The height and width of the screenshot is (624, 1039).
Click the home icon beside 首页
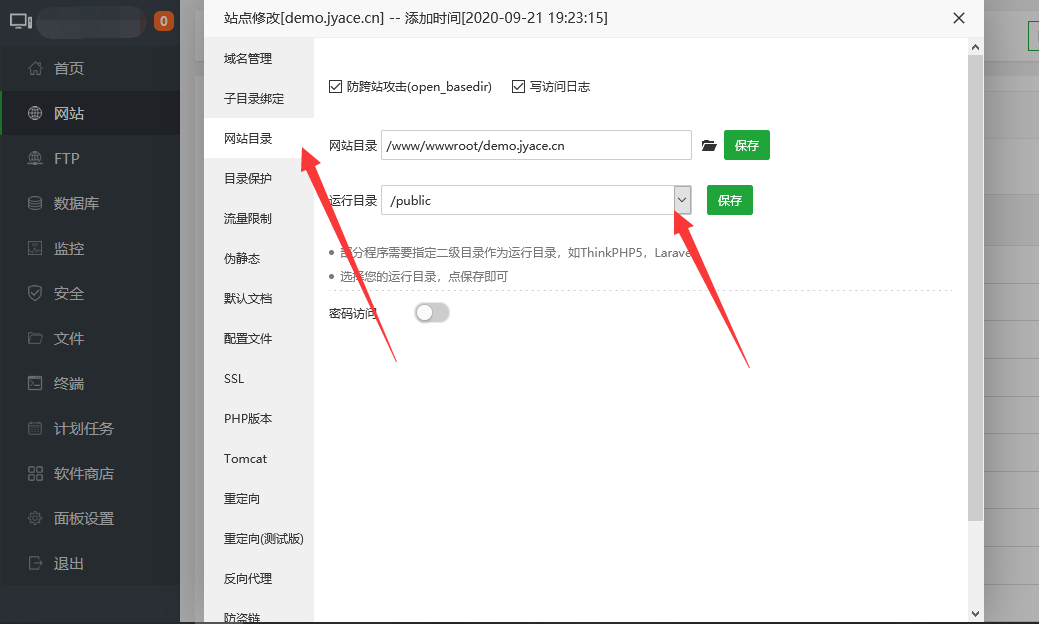pos(35,68)
